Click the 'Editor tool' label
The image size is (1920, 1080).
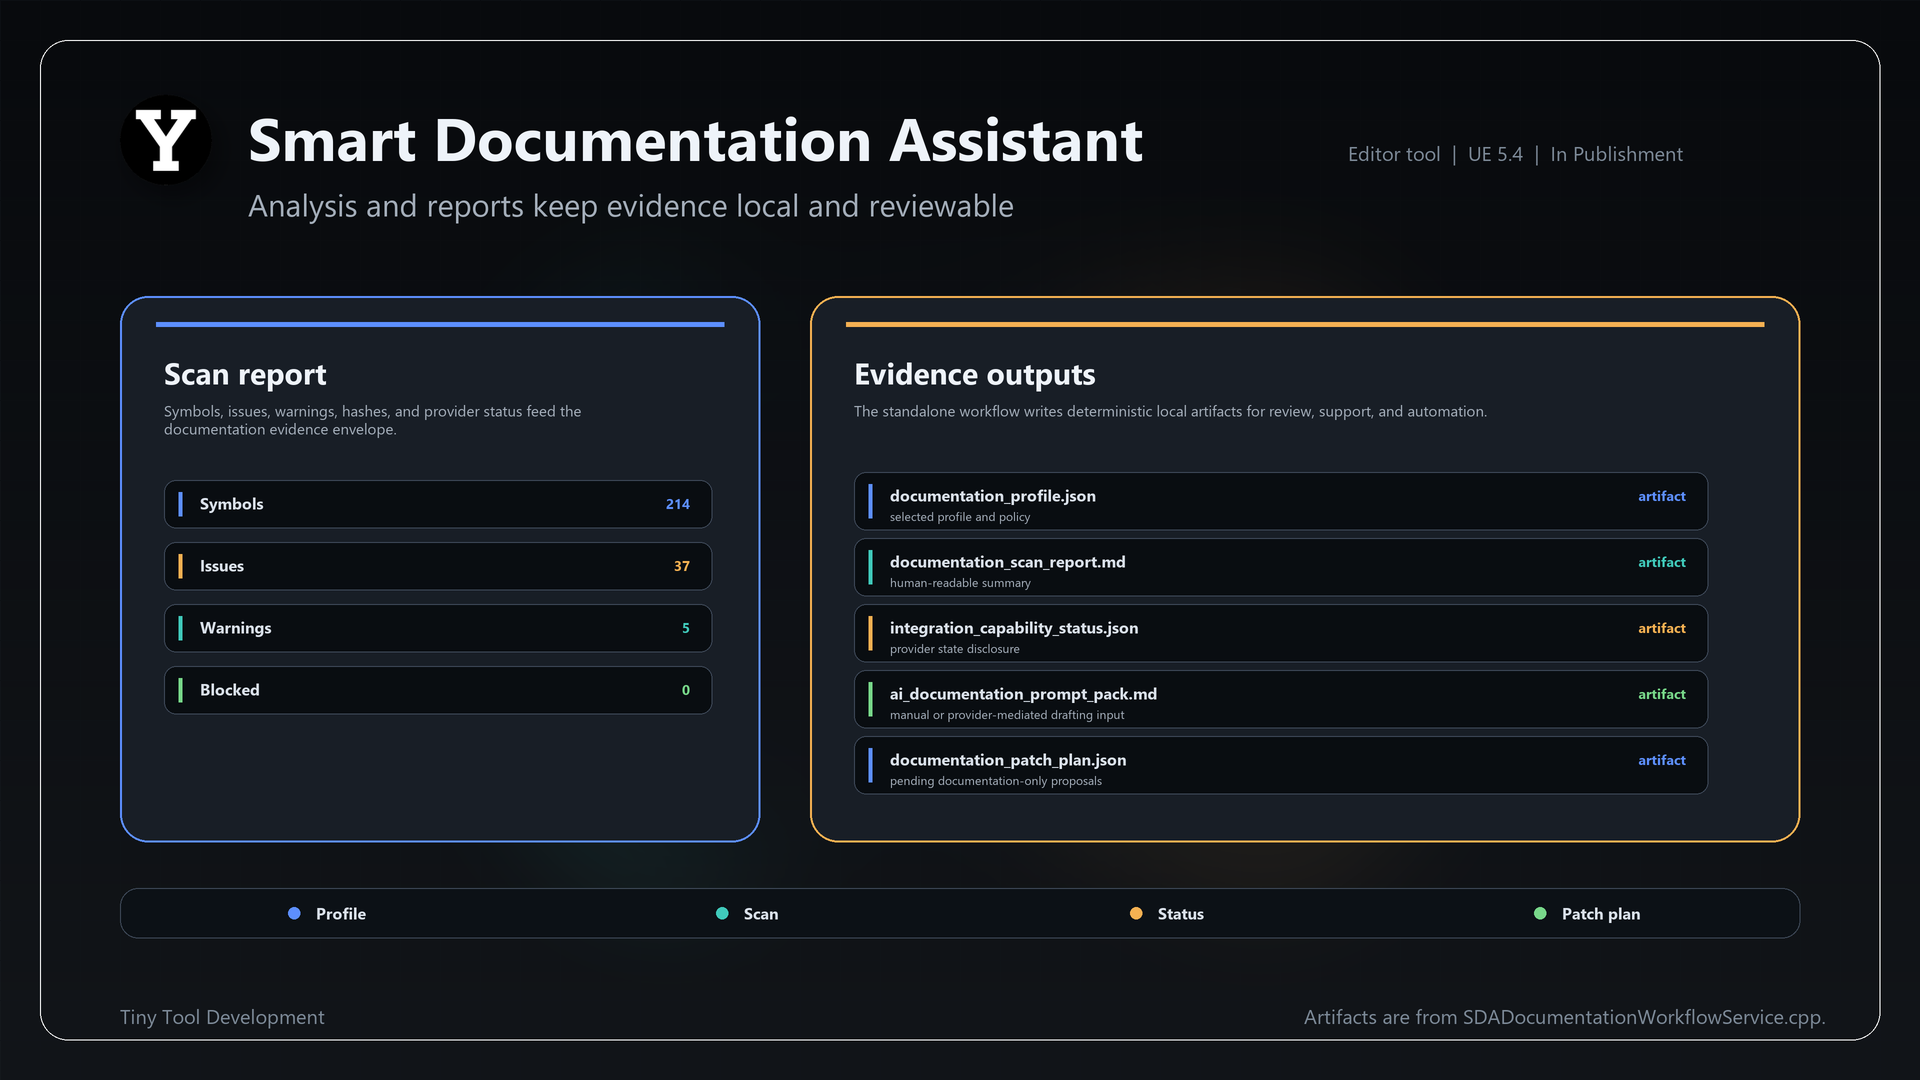pyautogui.click(x=1394, y=154)
